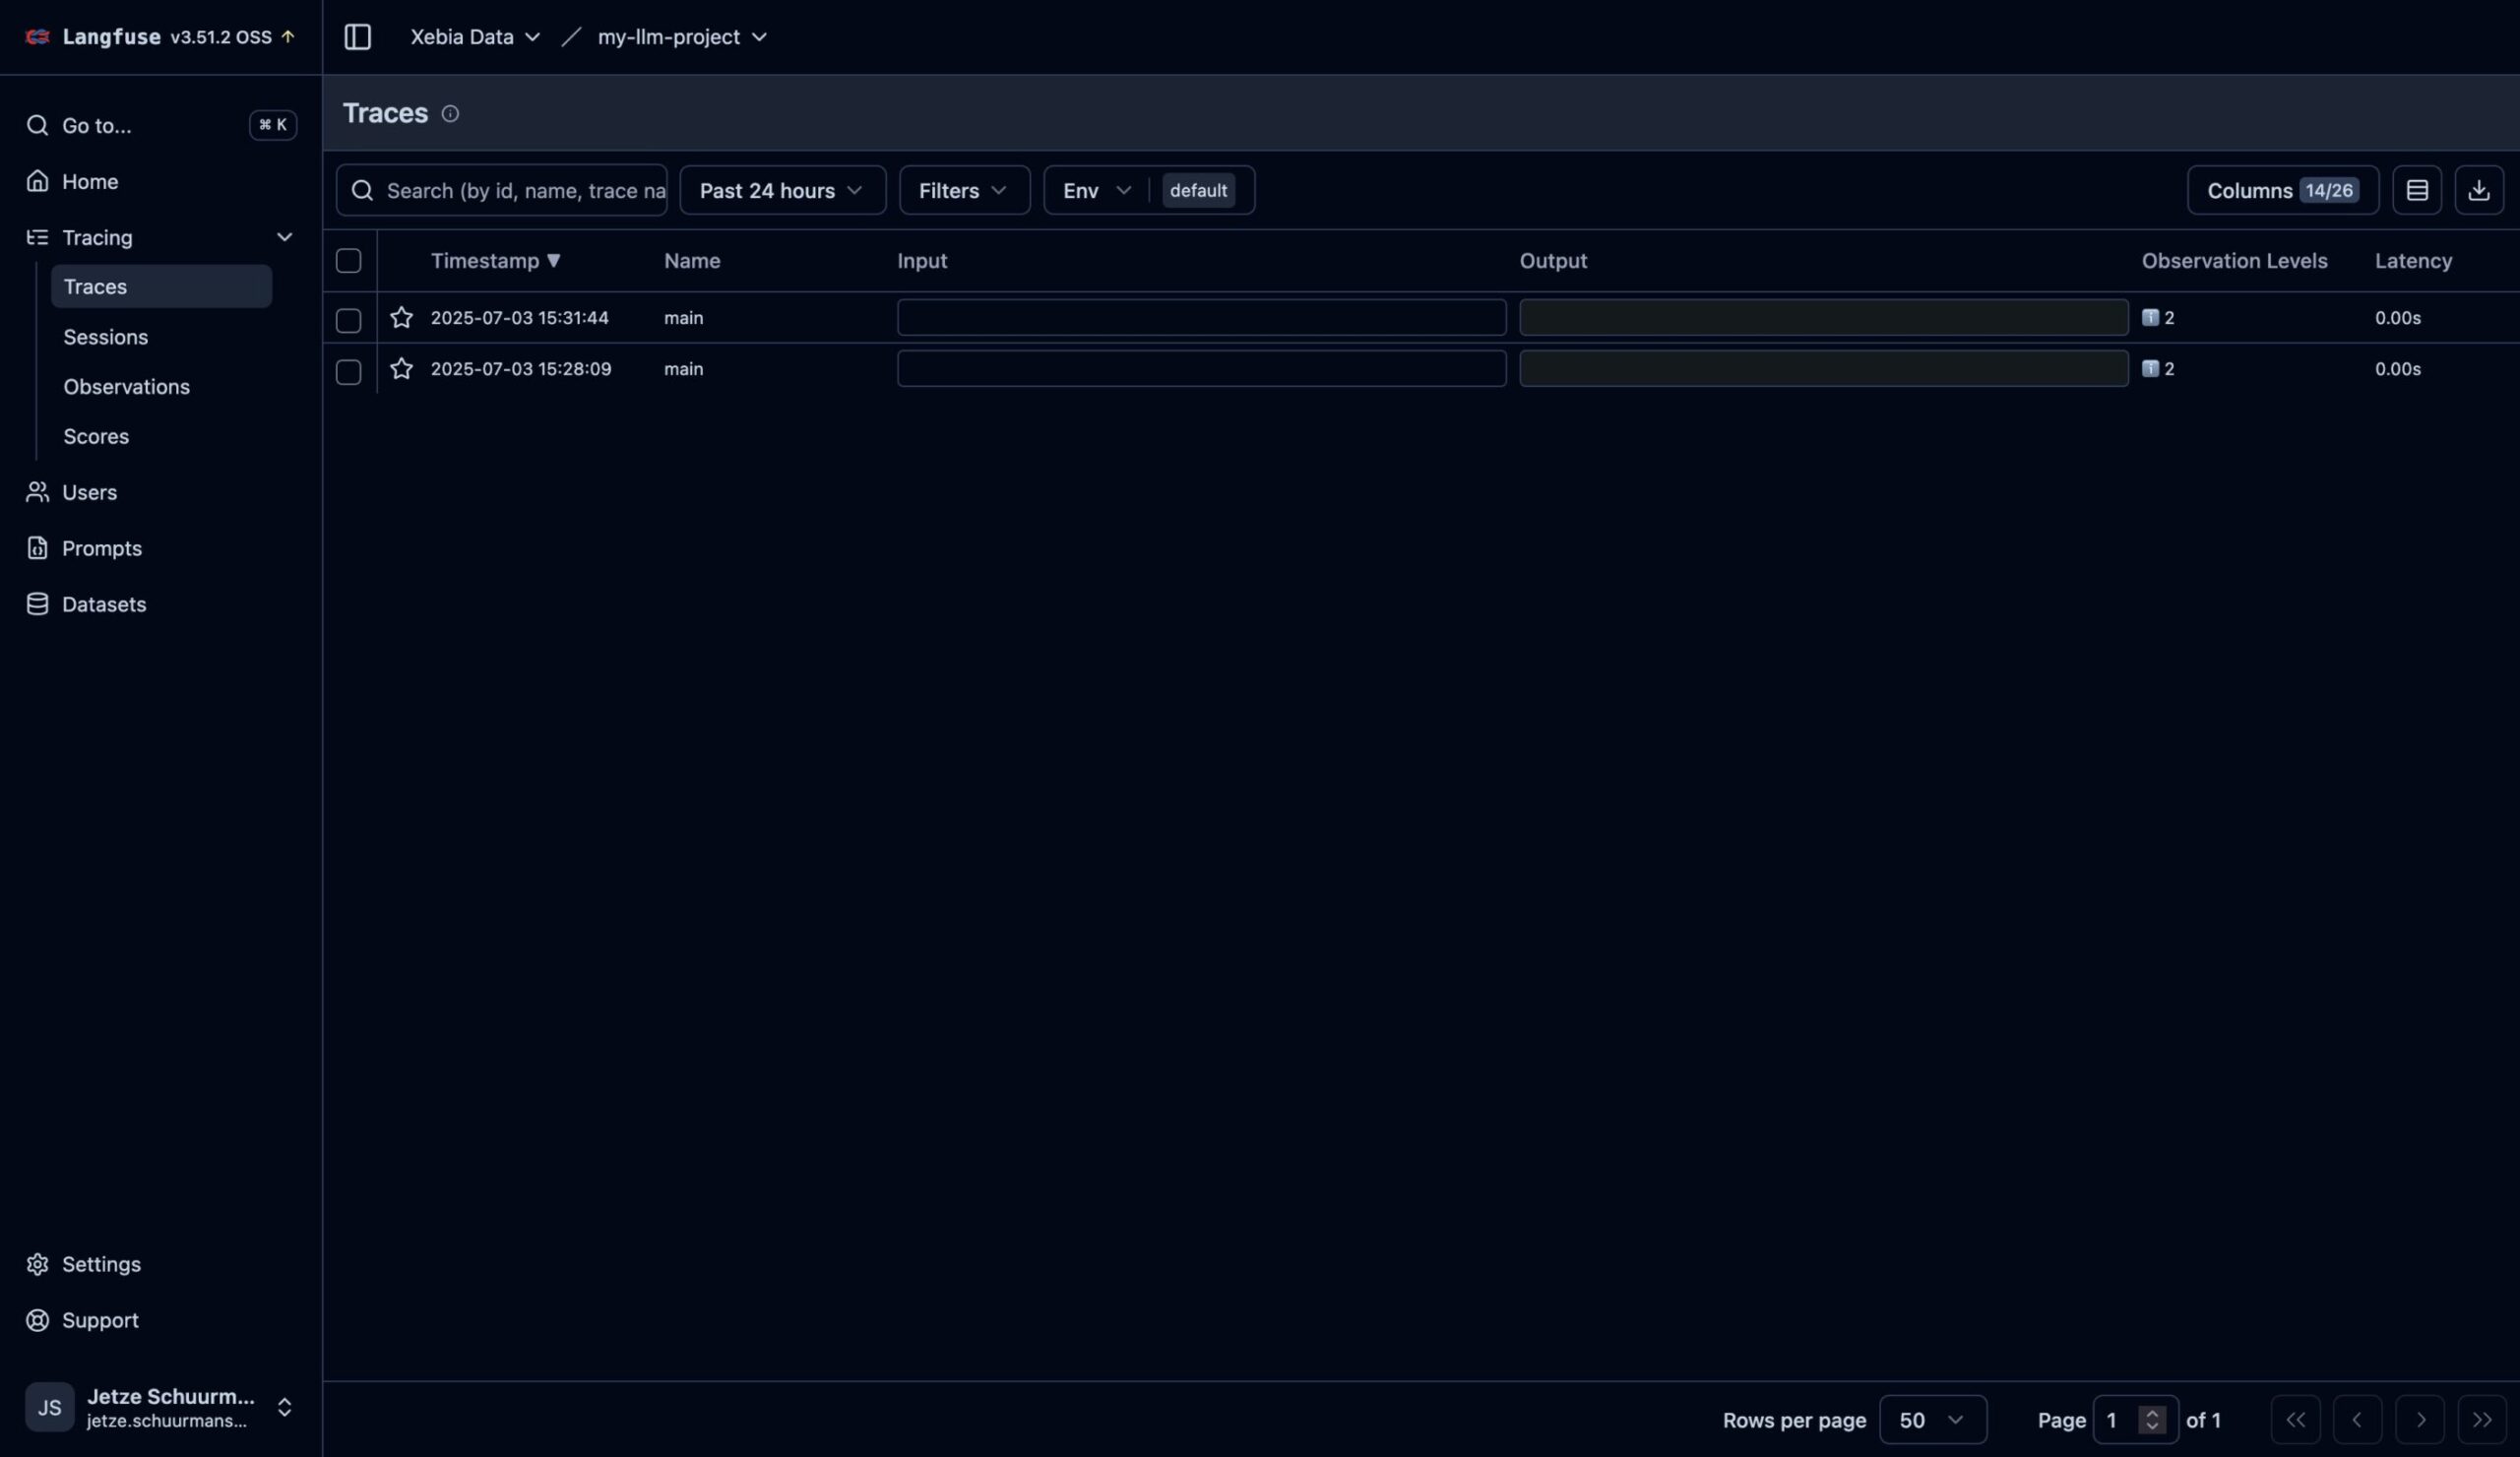Click the observation level badge of the 15:31:44 trace
Image resolution: width=2520 pixels, height=1457 pixels.
tap(2158, 318)
